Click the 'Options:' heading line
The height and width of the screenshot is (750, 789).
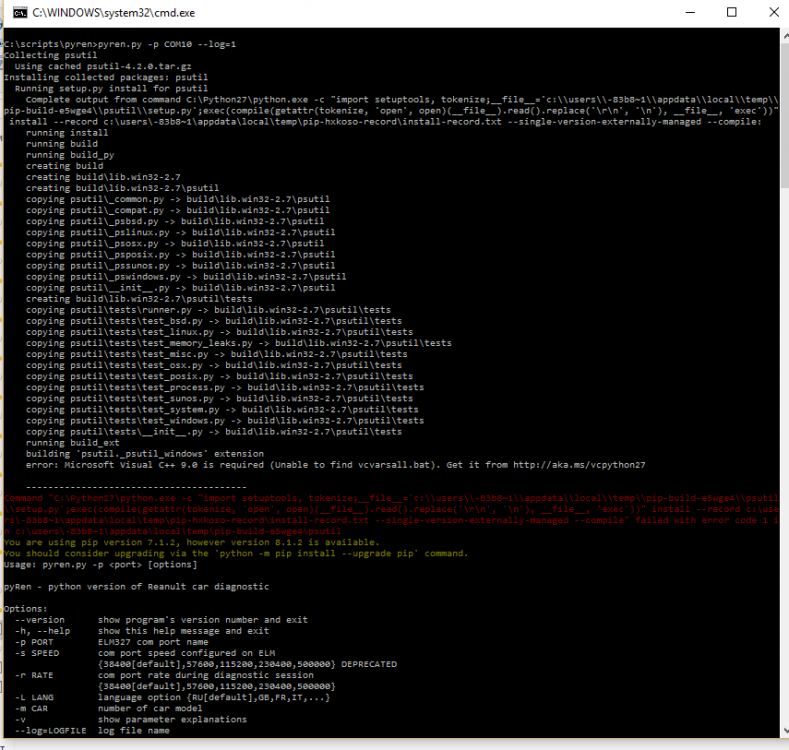tap(25, 609)
